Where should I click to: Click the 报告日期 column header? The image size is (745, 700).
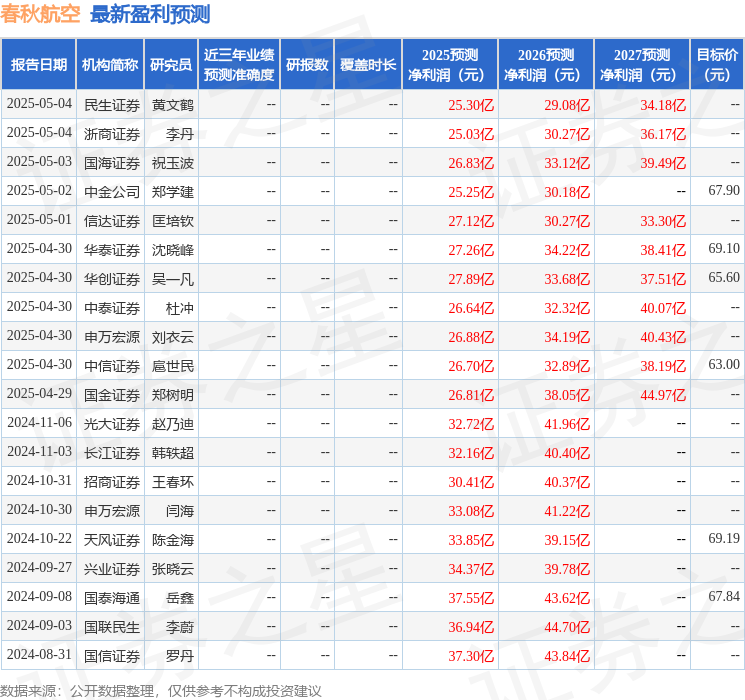click(x=39, y=65)
